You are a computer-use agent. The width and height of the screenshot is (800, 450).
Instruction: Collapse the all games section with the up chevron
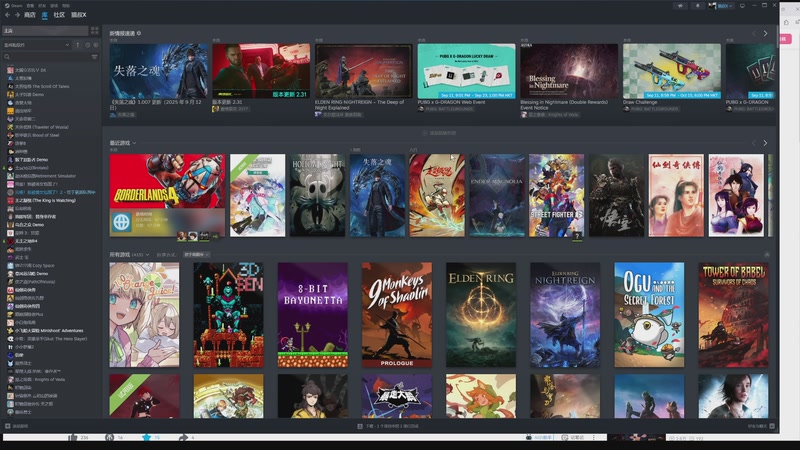click(x=767, y=254)
